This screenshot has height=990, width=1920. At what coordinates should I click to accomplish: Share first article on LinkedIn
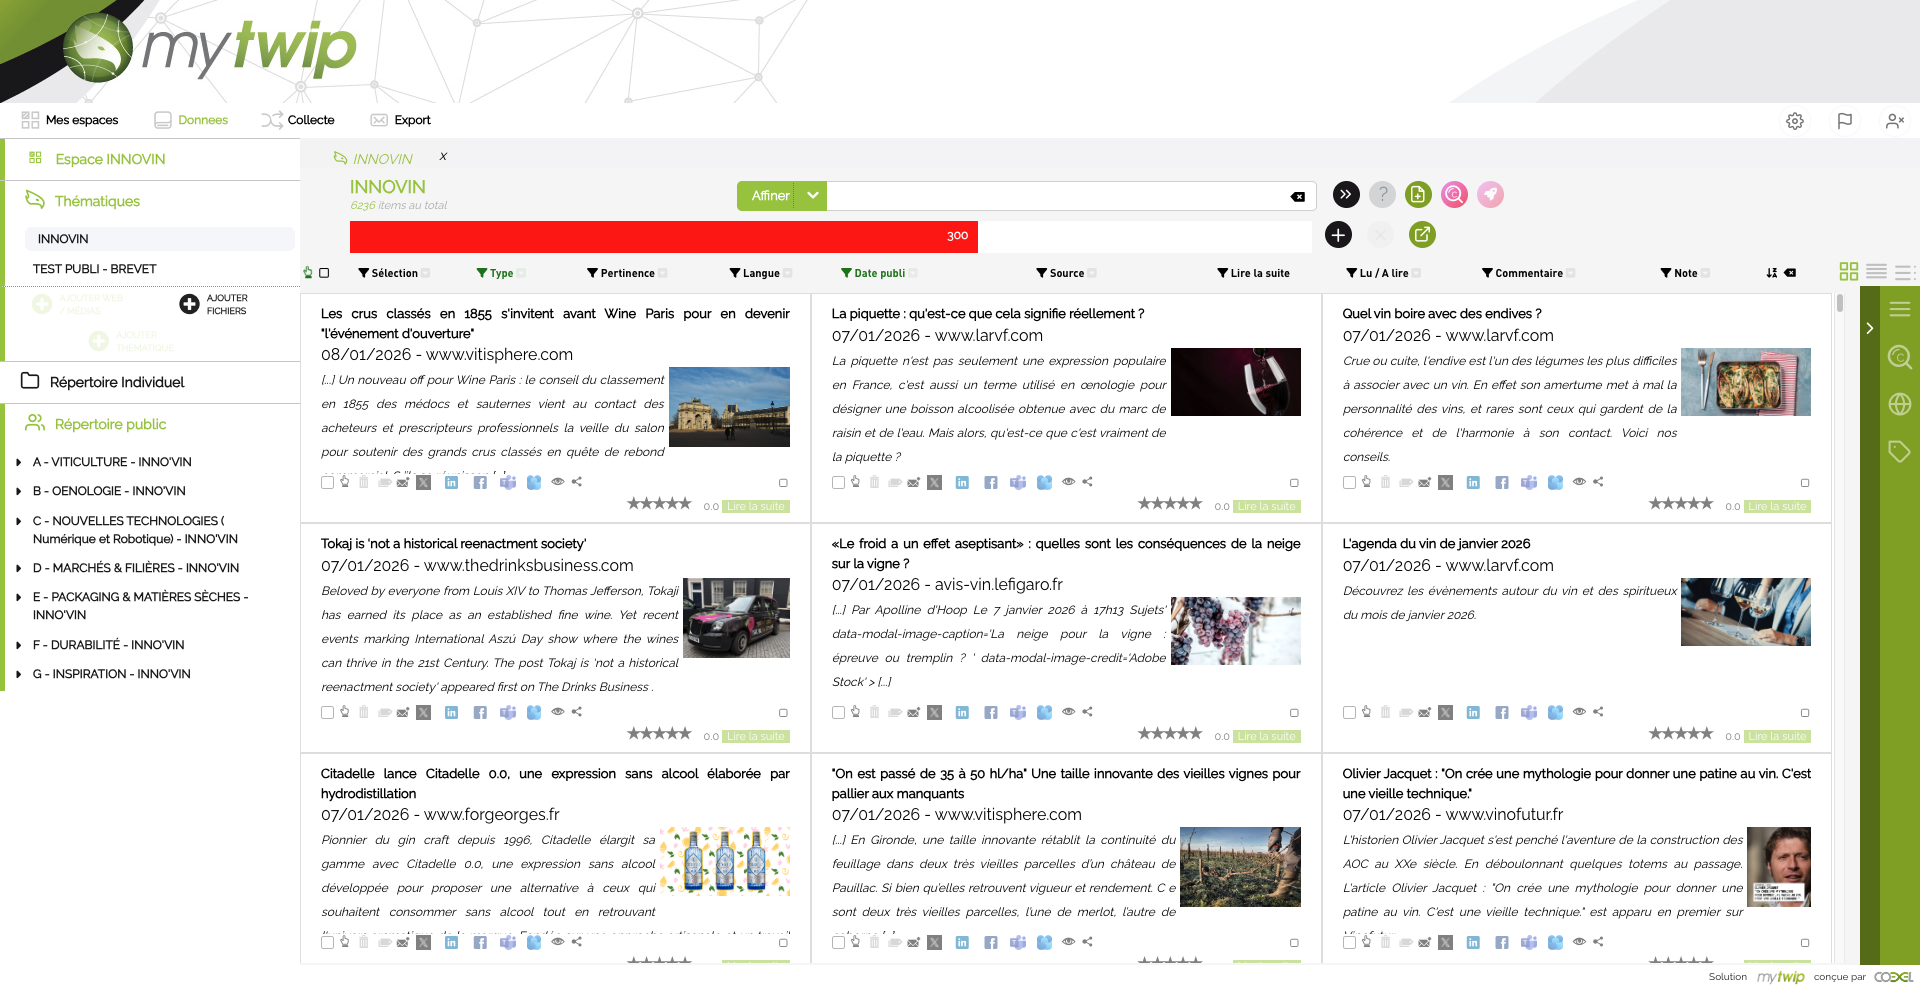(452, 483)
